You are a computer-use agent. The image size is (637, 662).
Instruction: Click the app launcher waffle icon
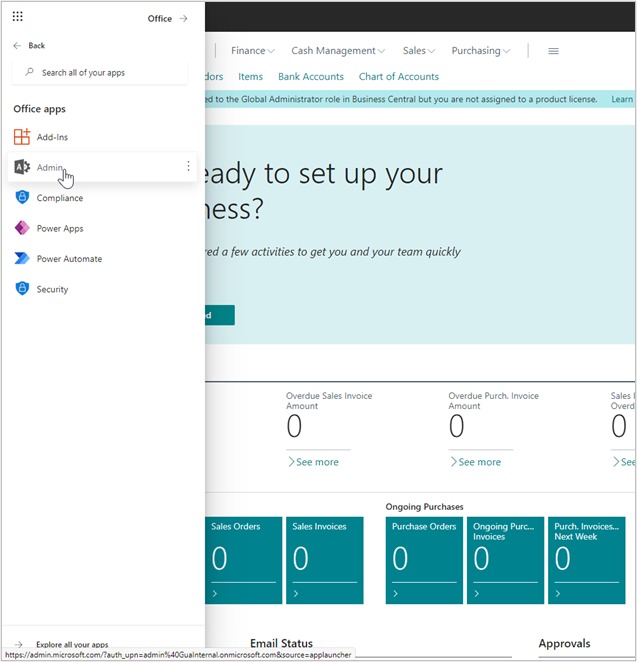18,17
